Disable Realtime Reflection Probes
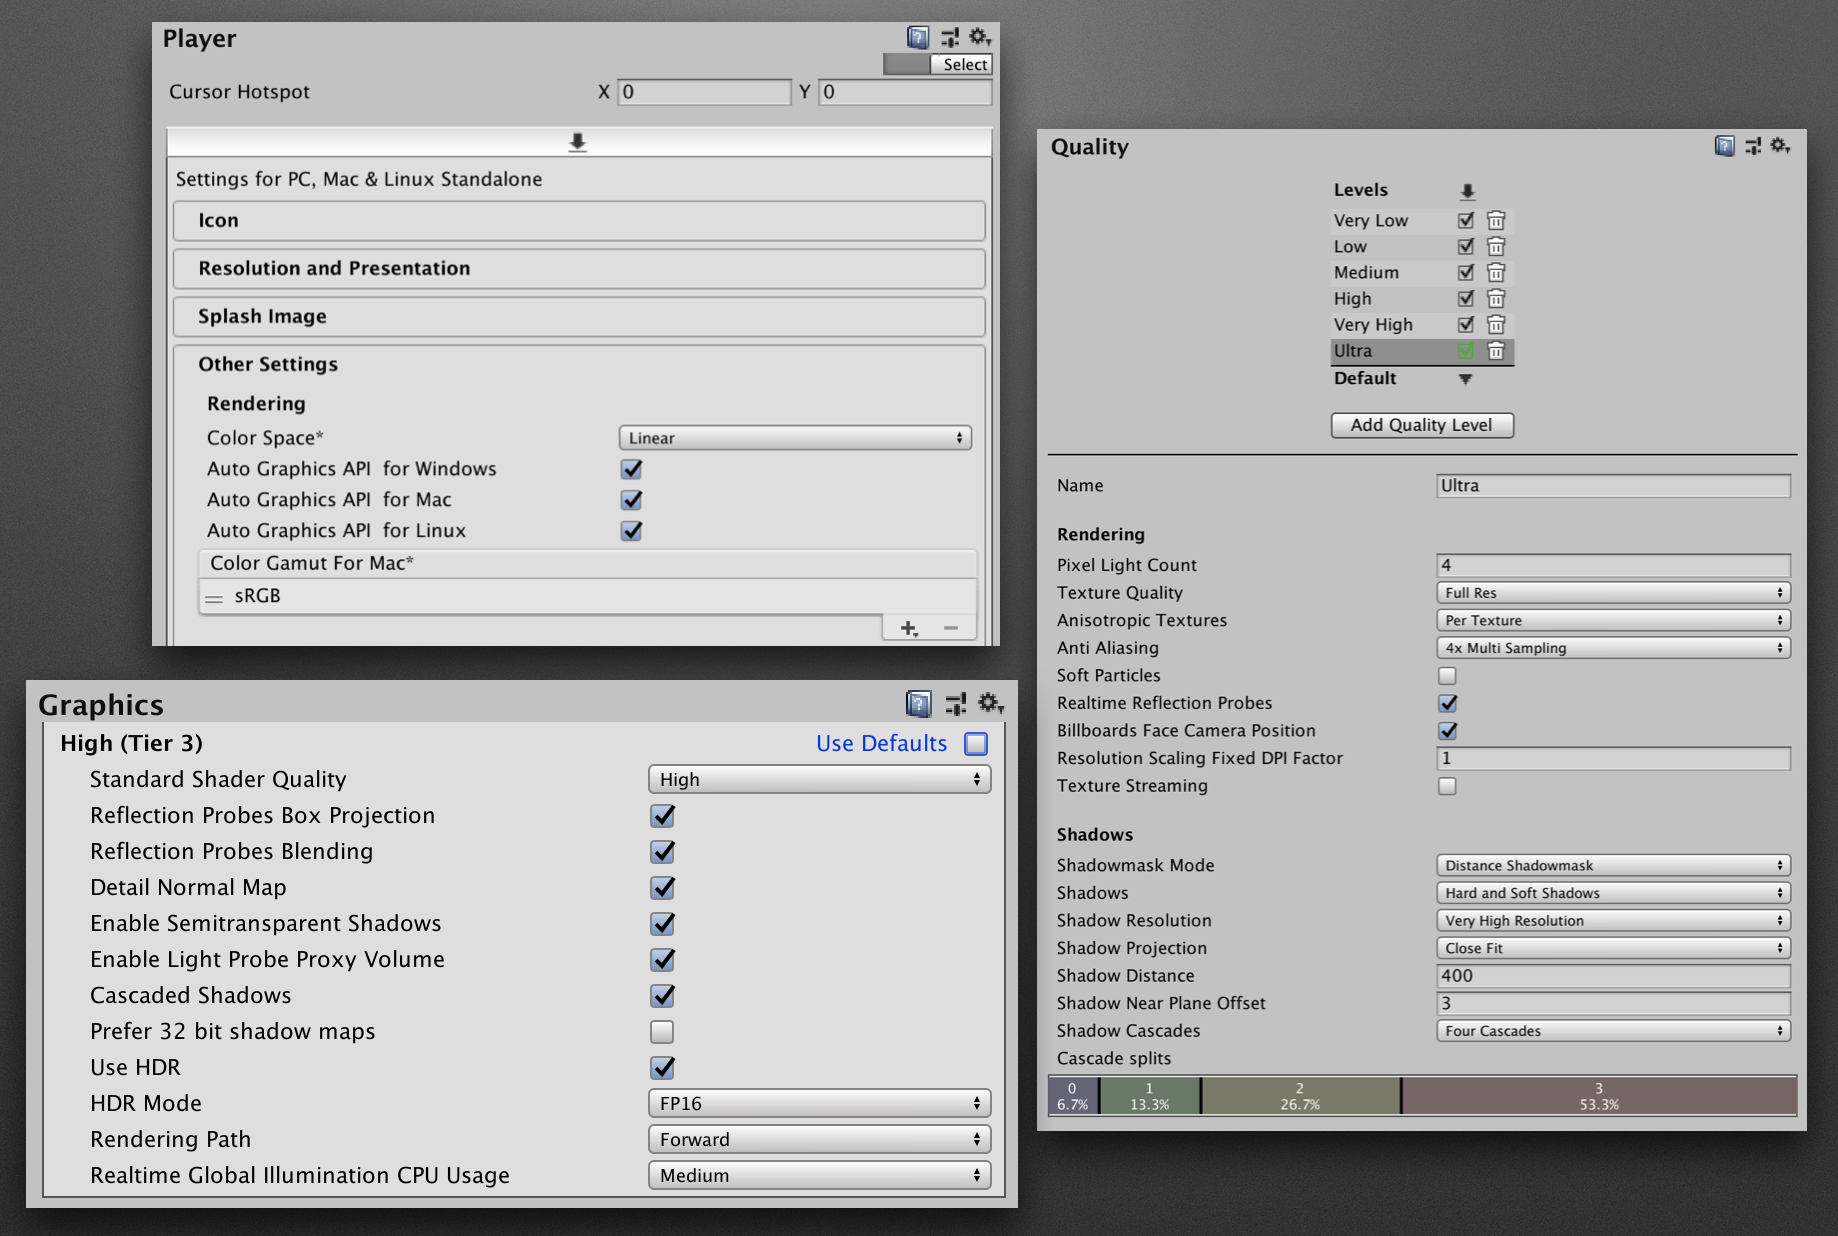 (1447, 704)
